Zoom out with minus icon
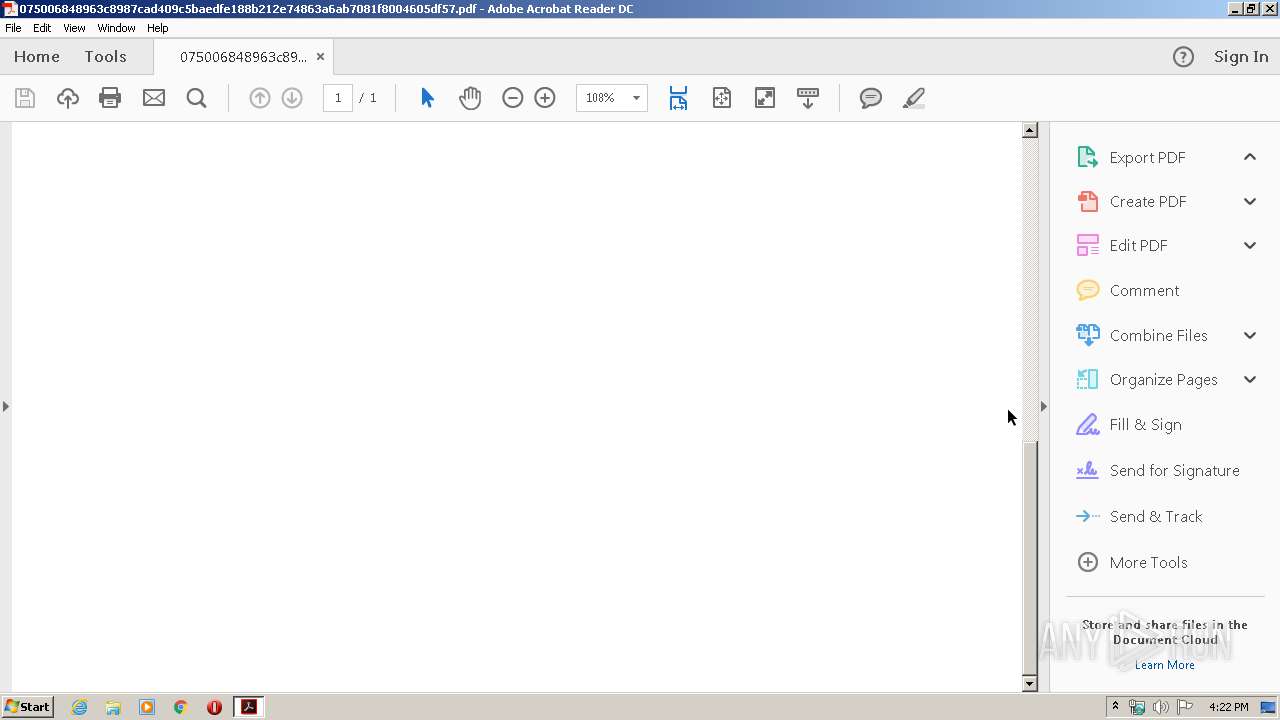The image size is (1280, 720). coord(513,98)
